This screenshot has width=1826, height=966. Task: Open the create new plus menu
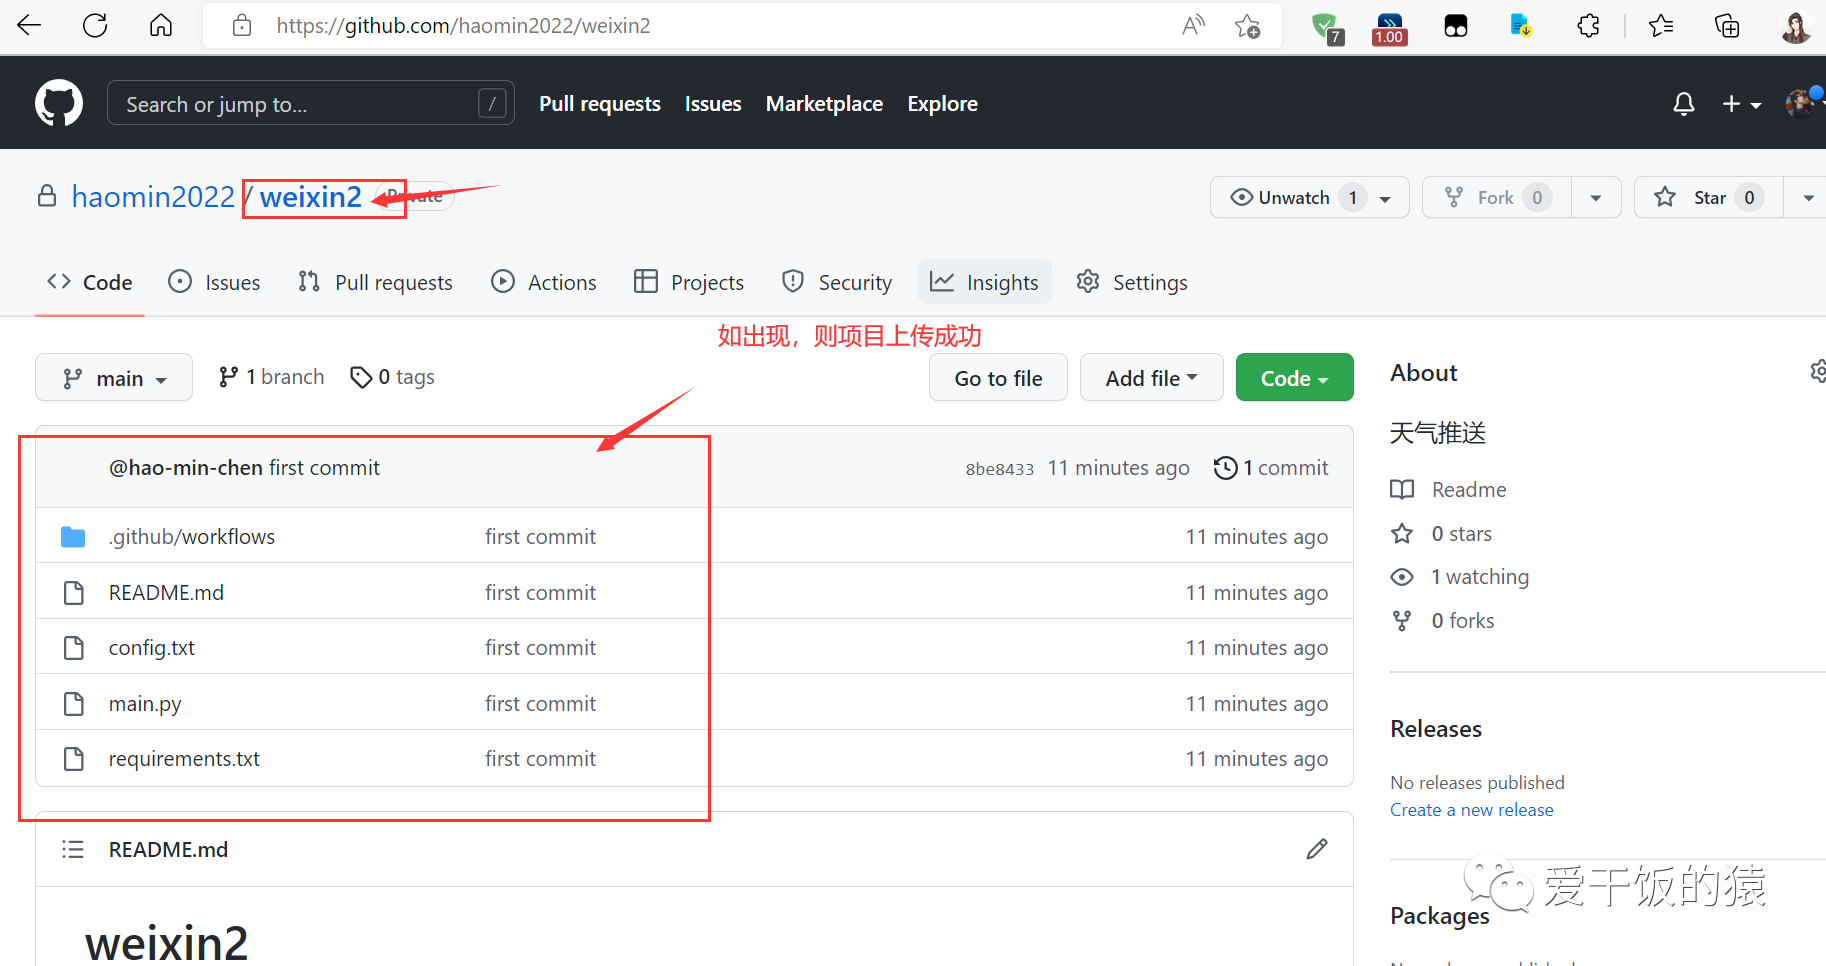(x=1741, y=104)
